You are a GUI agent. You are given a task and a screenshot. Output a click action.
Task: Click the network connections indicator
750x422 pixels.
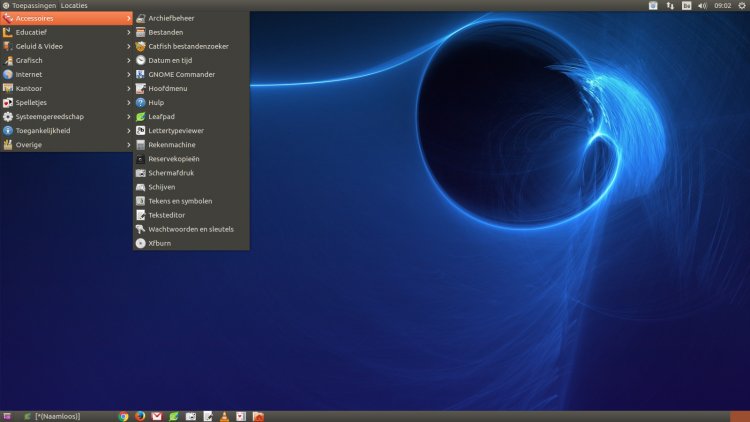670,5
